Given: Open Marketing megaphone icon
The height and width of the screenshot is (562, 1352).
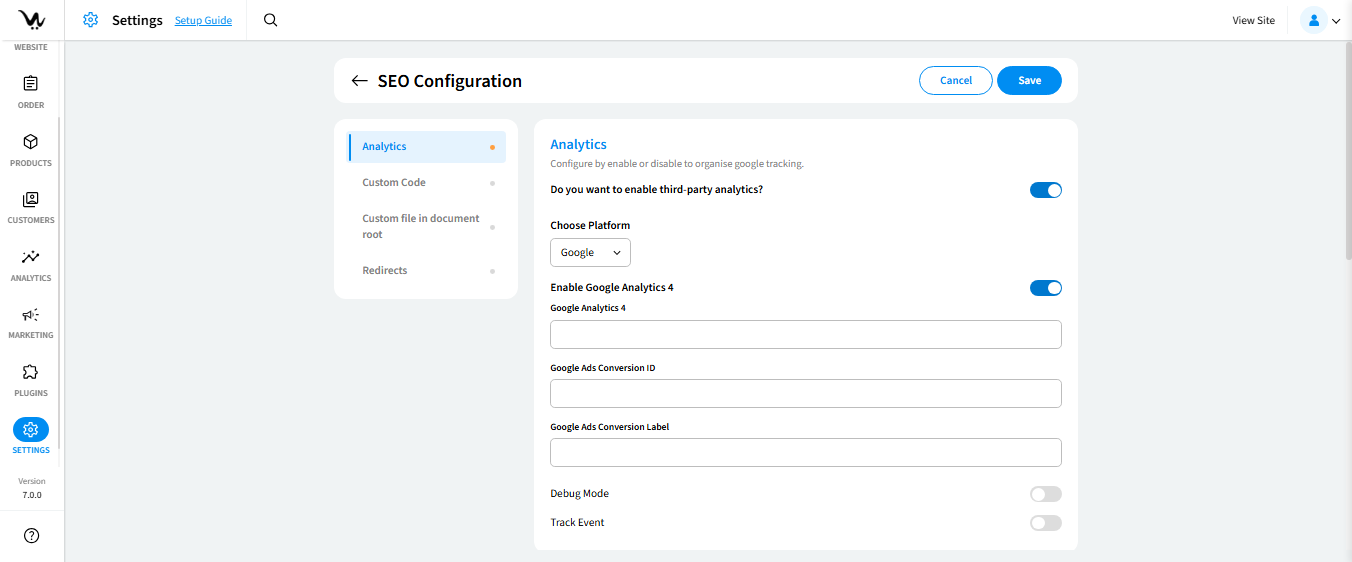Looking at the screenshot, I should click(x=31, y=314).
